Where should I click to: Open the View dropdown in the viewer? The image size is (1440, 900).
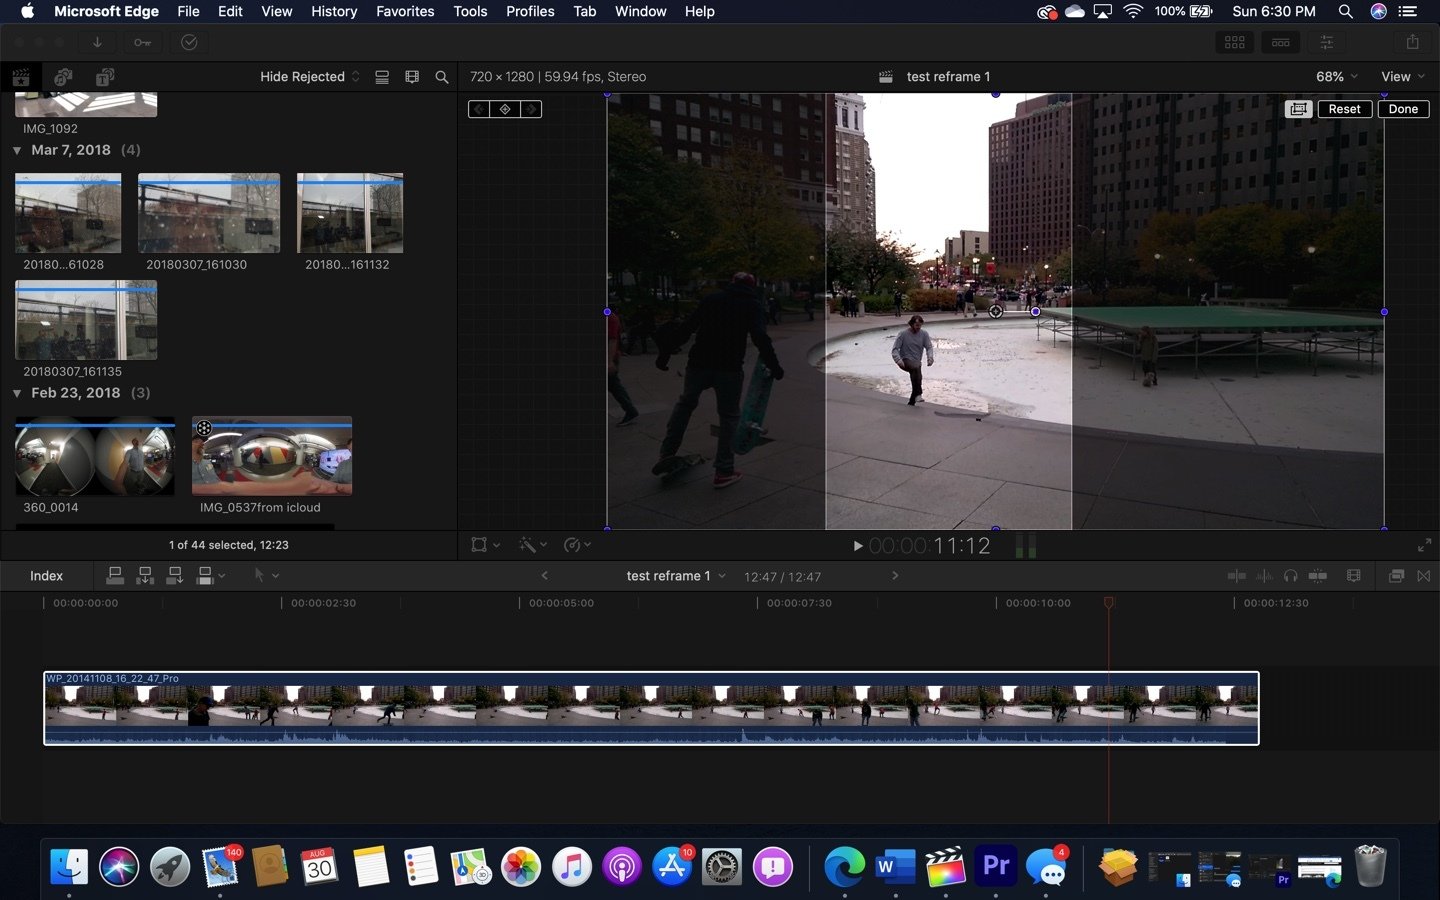pyautogui.click(x=1402, y=76)
